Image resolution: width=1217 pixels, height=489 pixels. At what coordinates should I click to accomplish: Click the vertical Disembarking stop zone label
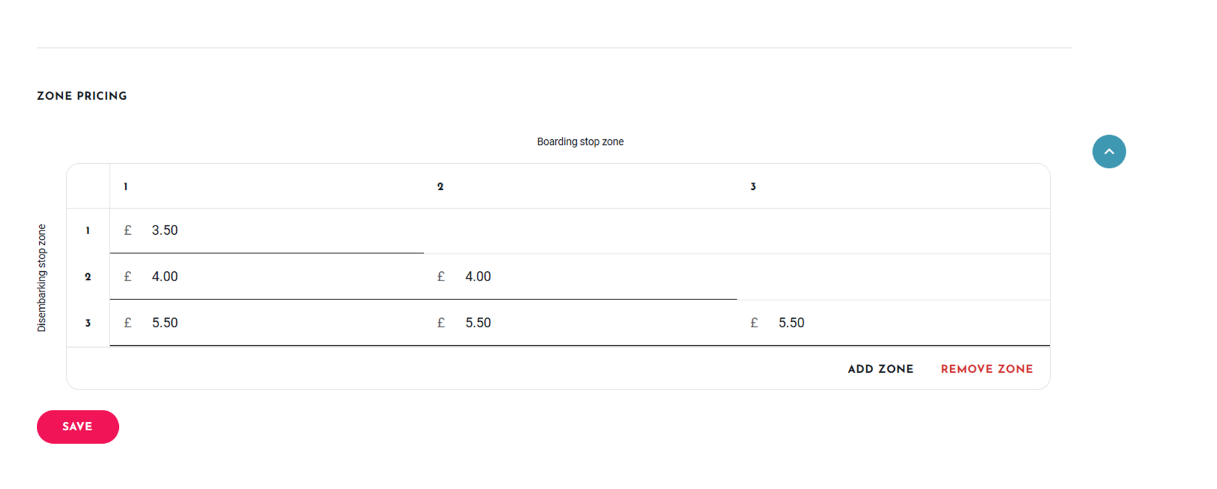(42, 278)
